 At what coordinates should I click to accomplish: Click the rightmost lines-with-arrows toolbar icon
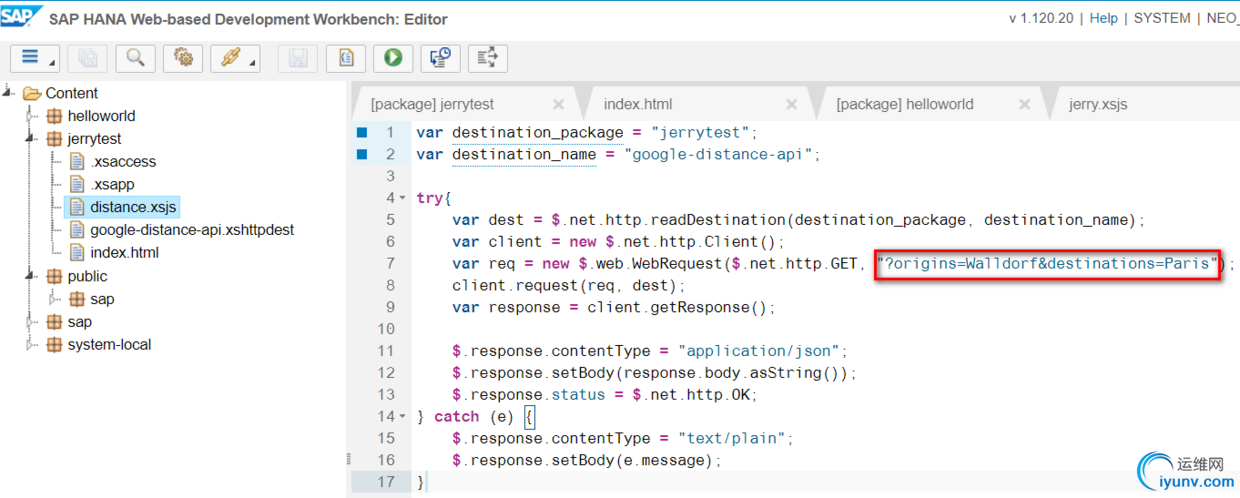point(488,58)
